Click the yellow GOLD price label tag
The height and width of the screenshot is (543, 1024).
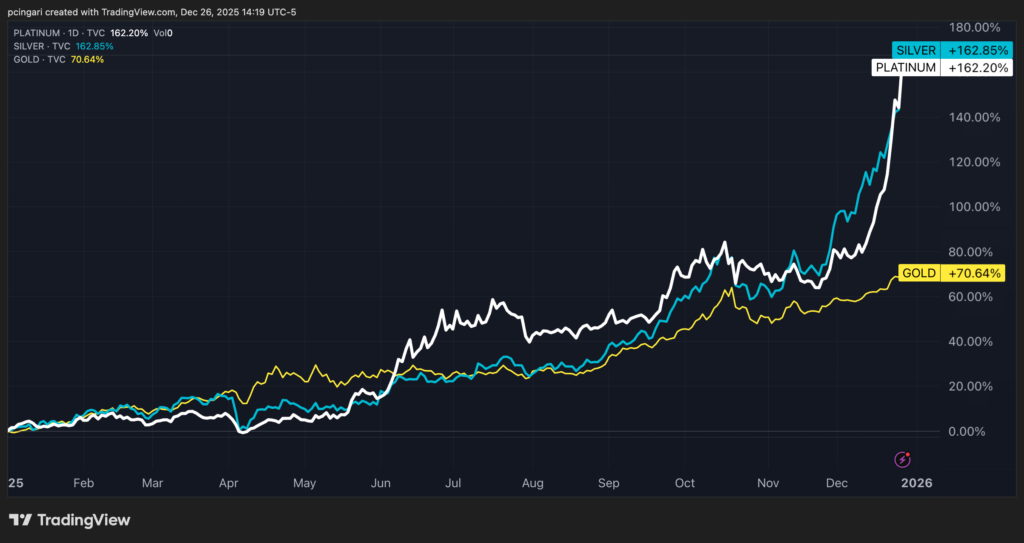(x=918, y=273)
